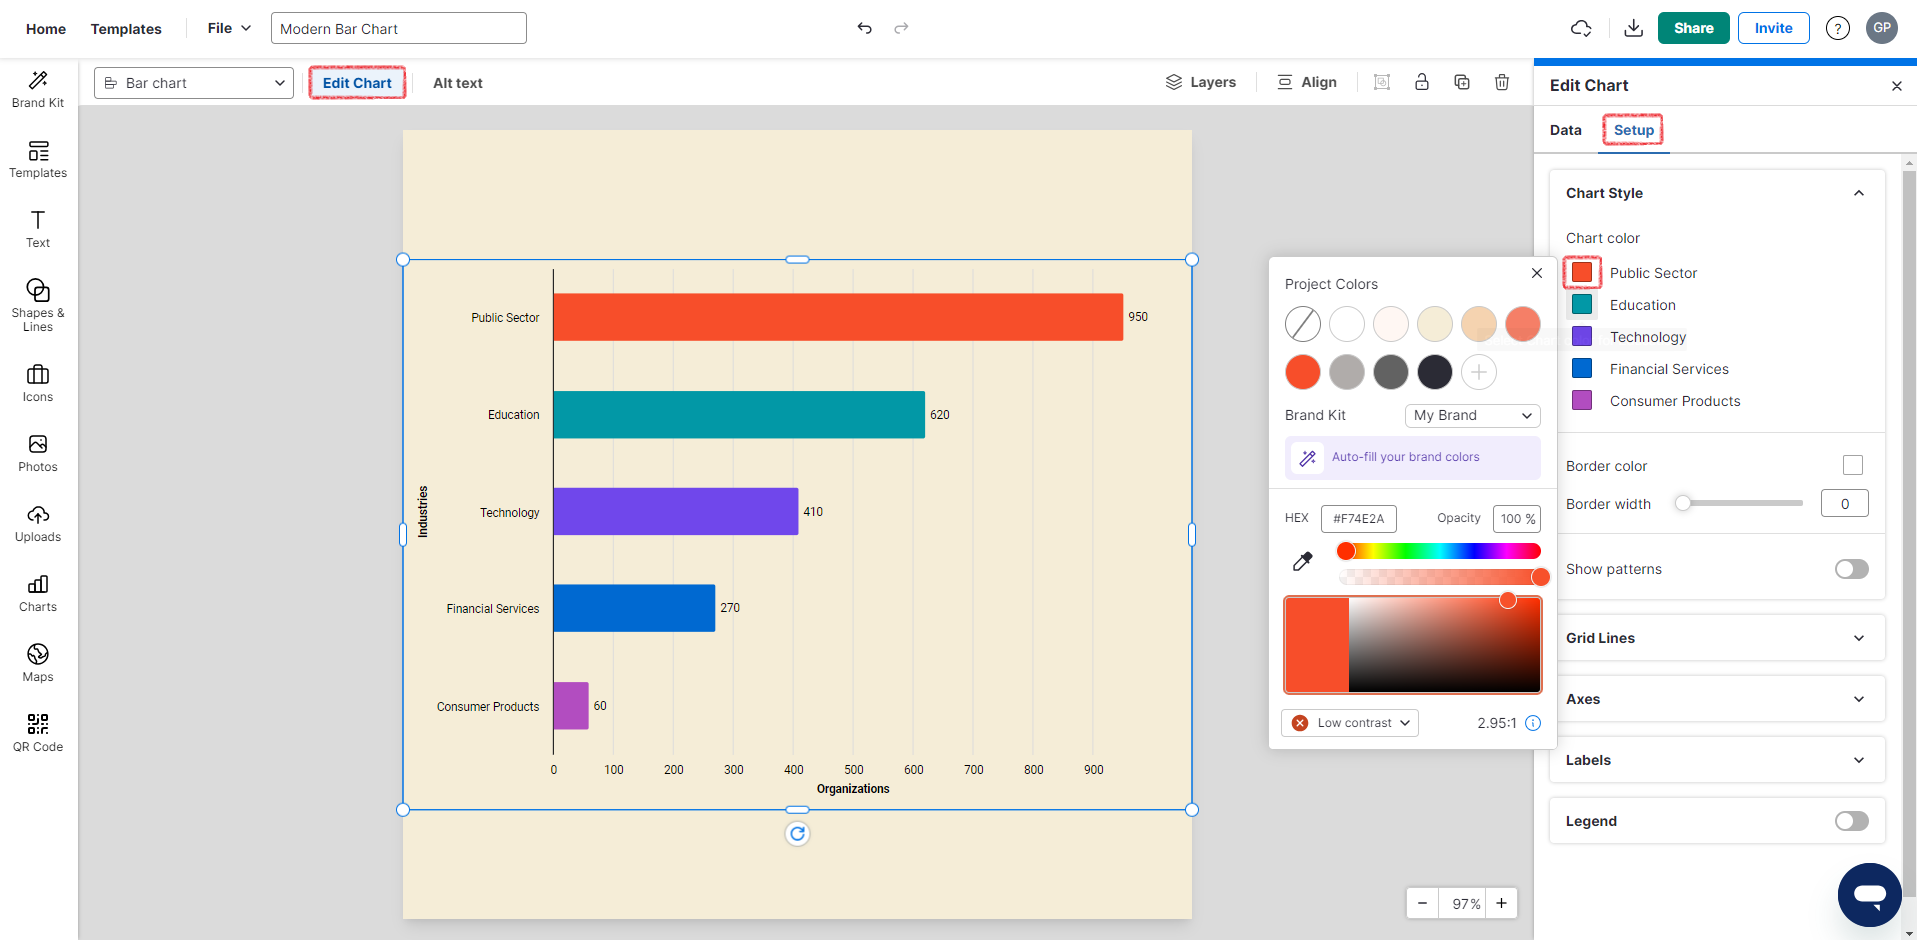Screen dimensions: 1917x940
Task: Open the My Brand kit dropdown
Action: (1472, 415)
